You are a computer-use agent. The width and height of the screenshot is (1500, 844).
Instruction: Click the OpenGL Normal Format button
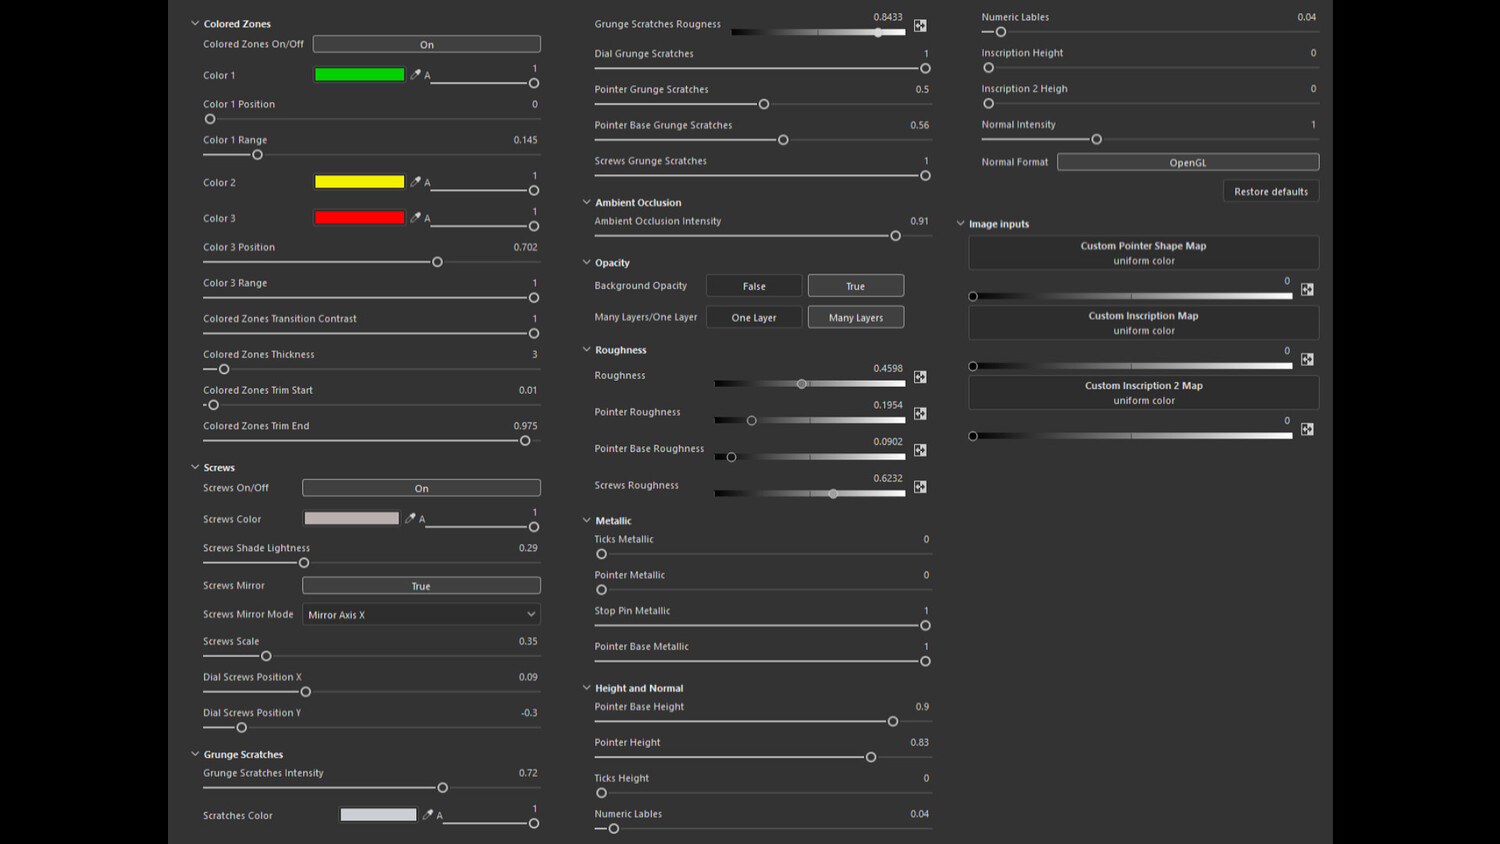(x=1188, y=162)
